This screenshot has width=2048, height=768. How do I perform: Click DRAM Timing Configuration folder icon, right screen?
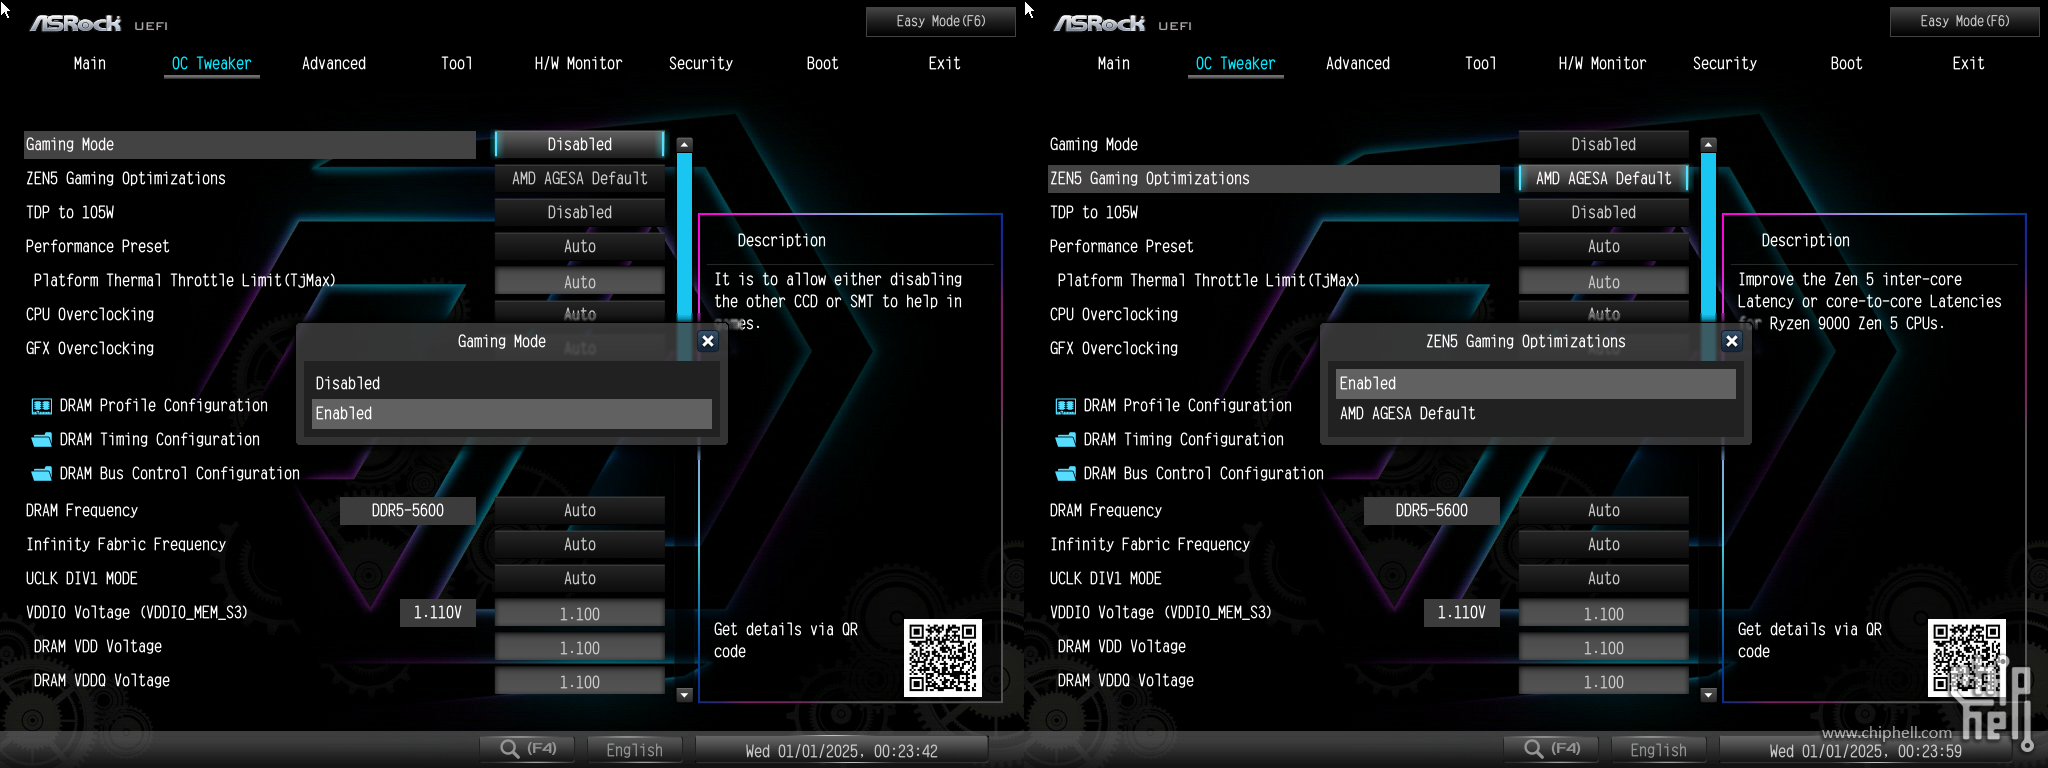[x=1065, y=440]
